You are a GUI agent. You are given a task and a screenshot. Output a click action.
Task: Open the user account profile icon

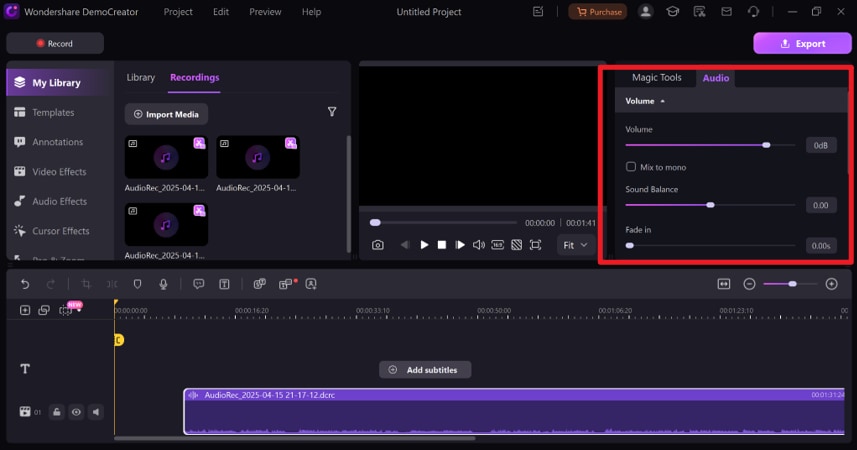[645, 11]
